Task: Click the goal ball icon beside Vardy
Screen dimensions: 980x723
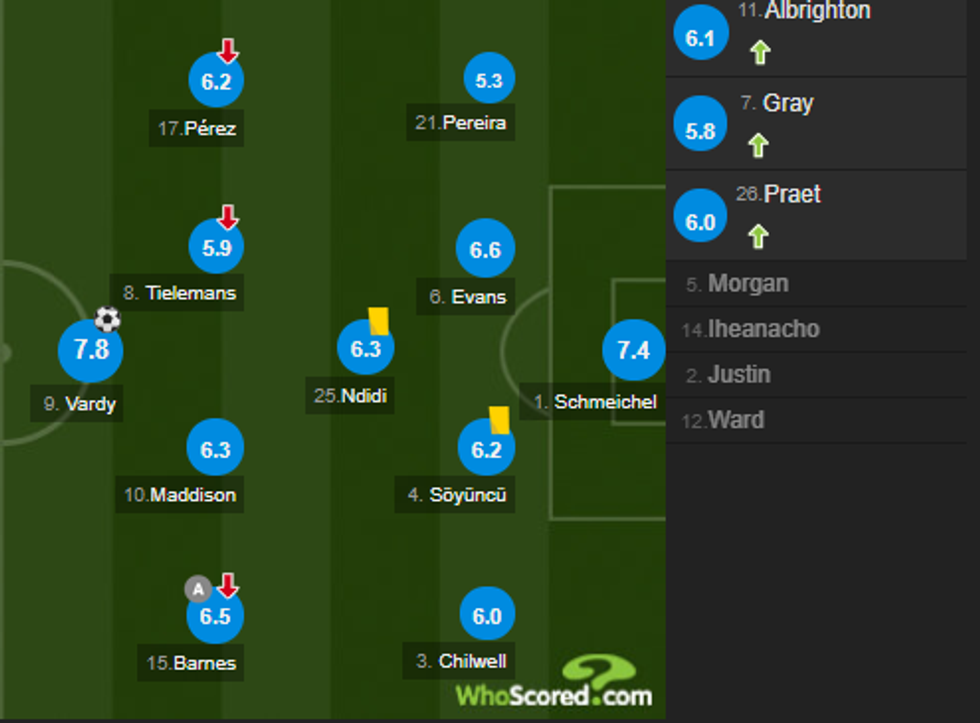Action: (x=108, y=320)
